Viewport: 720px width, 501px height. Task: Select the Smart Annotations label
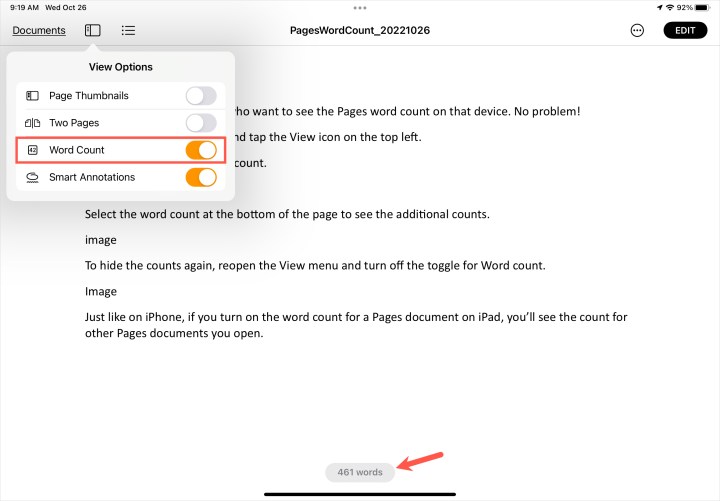click(x=92, y=177)
